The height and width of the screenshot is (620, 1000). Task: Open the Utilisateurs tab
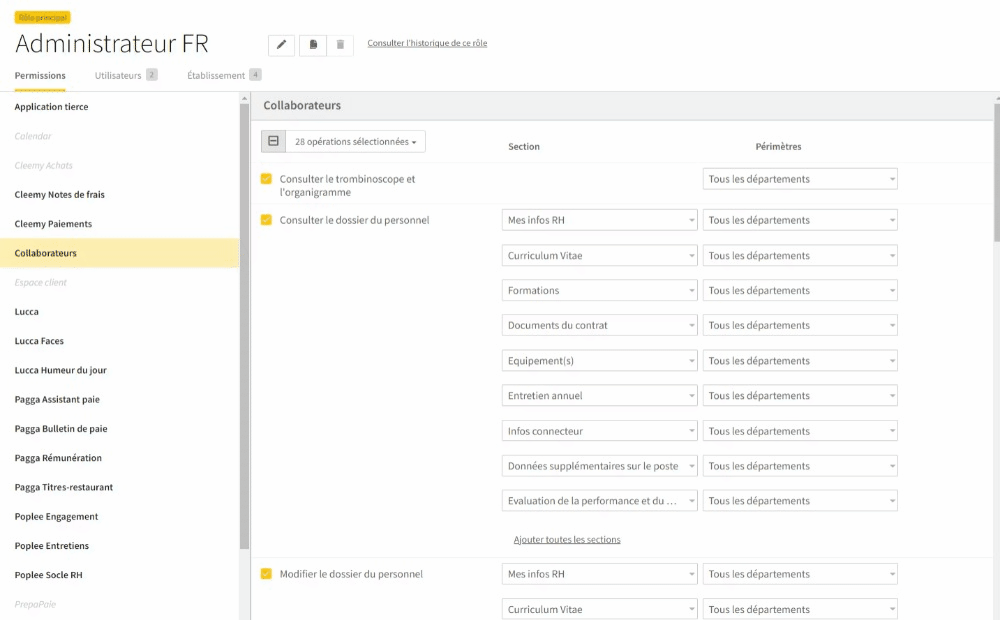126,75
